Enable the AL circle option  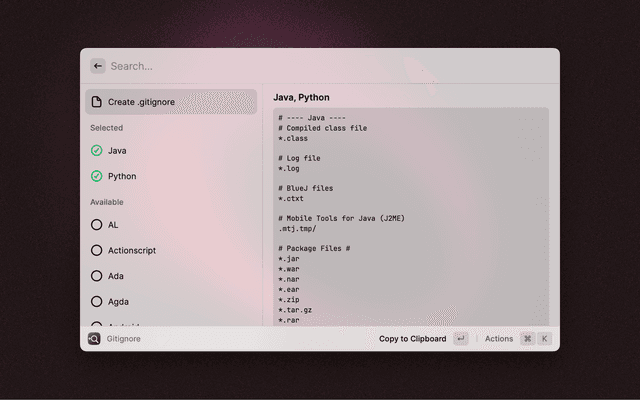click(x=97, y=225)
